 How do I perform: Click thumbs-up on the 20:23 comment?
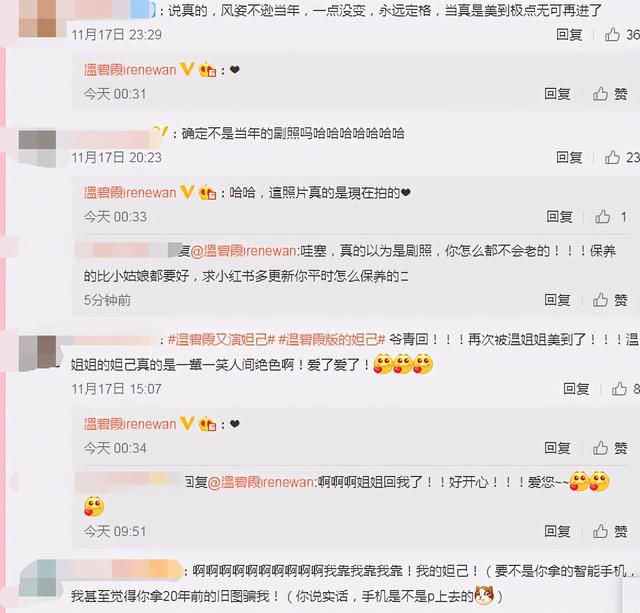click(612, 158)
